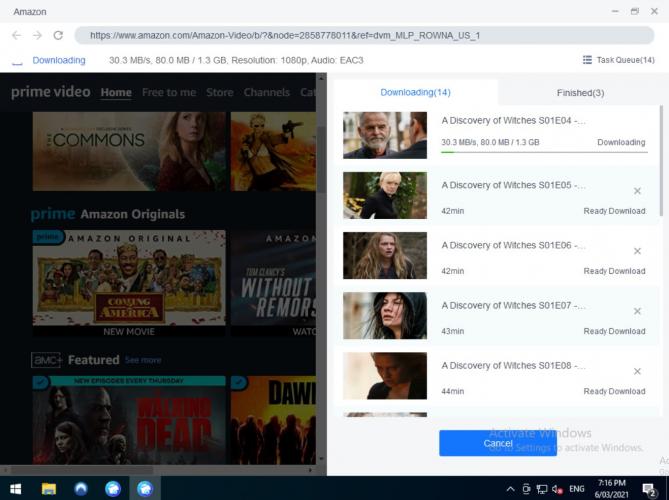Click the Cancel button
Screen dimensions: 669x500
(x=498, y=443)
